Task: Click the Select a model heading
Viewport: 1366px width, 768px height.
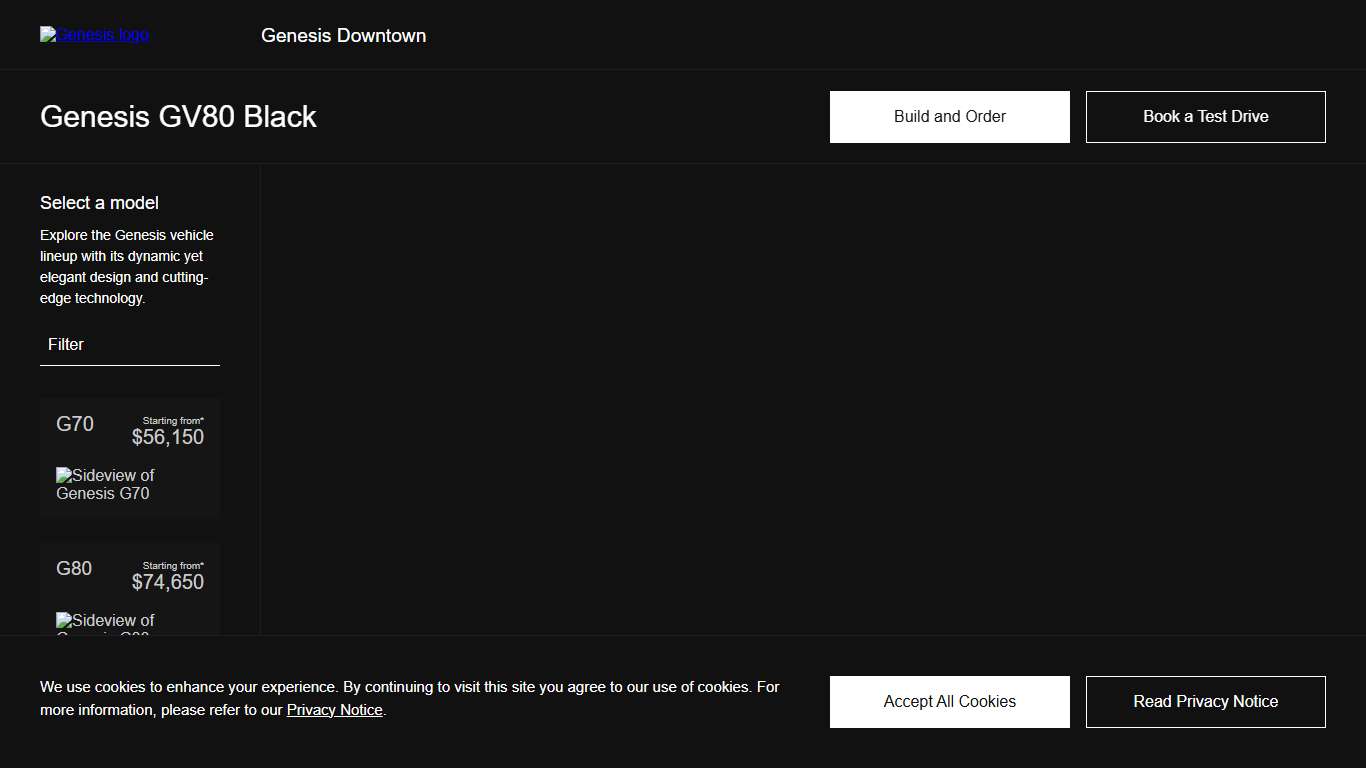Action: pyautogui.click(x=99, y=203)
